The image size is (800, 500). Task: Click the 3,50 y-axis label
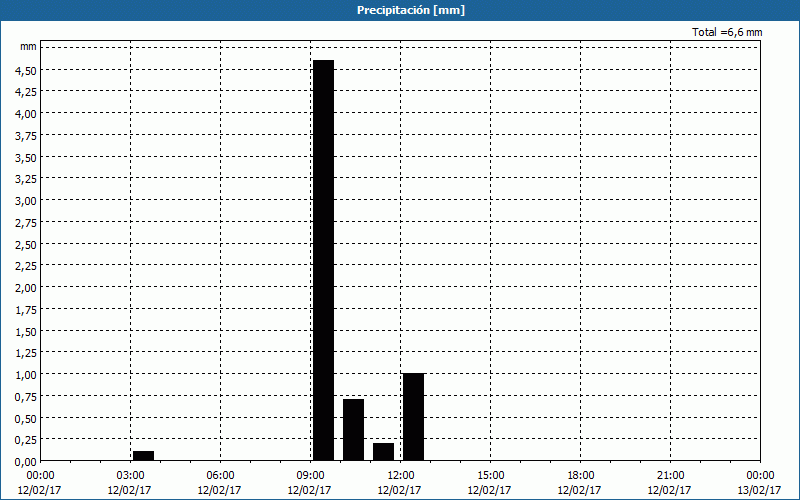click(26, 158)
